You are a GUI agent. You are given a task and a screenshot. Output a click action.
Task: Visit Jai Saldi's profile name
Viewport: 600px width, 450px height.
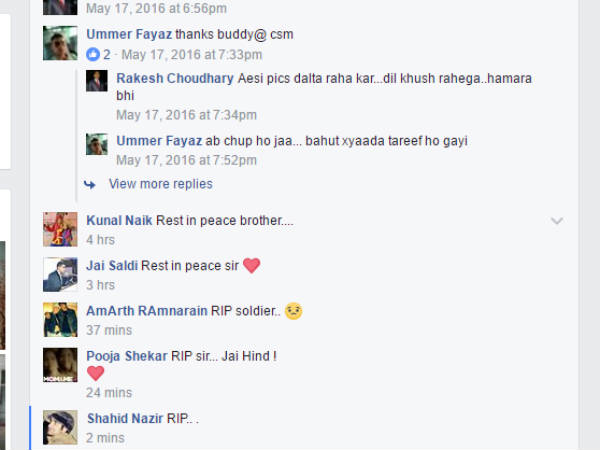112,266
